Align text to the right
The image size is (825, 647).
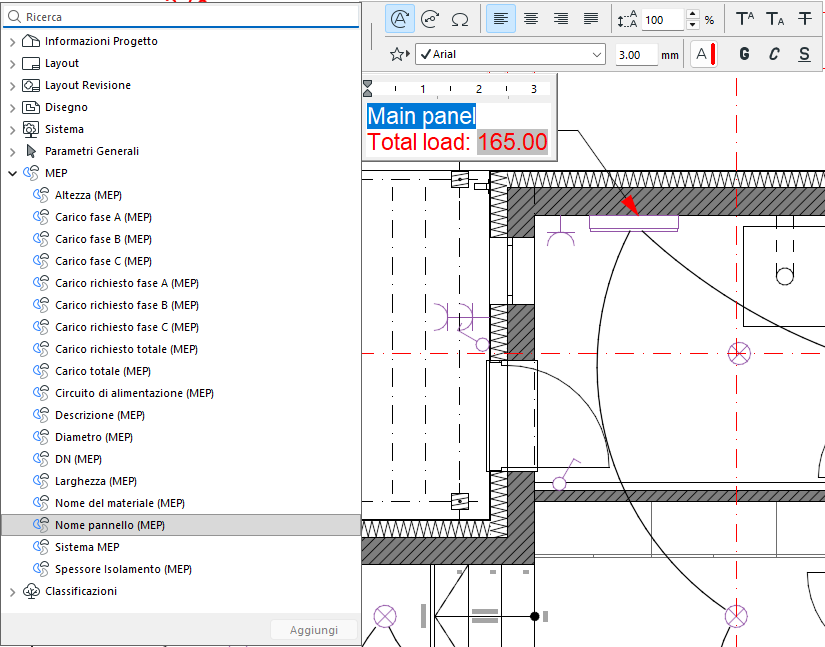point(561,19)
